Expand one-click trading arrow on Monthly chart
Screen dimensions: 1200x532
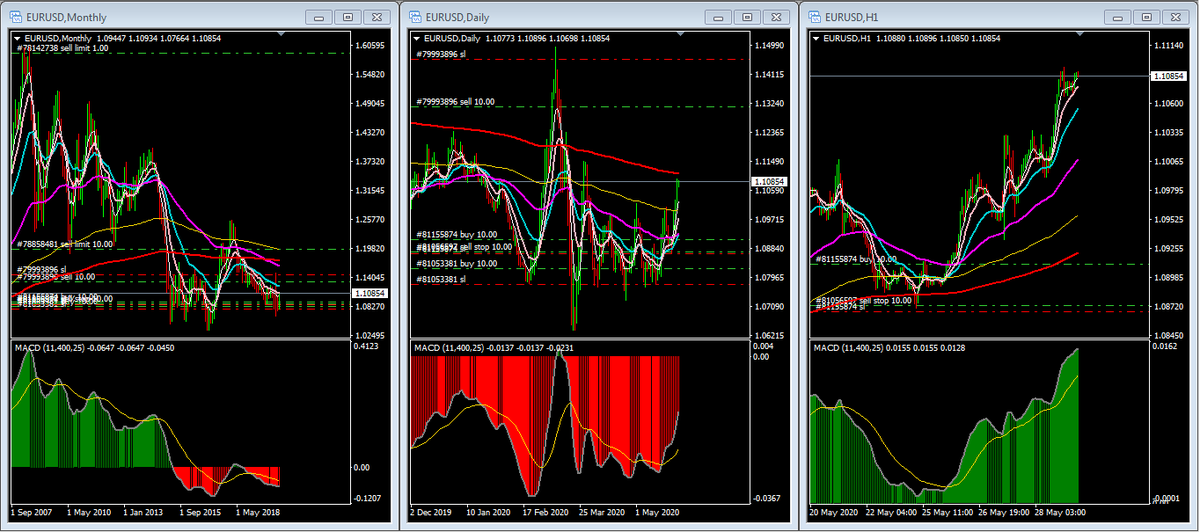17,38
